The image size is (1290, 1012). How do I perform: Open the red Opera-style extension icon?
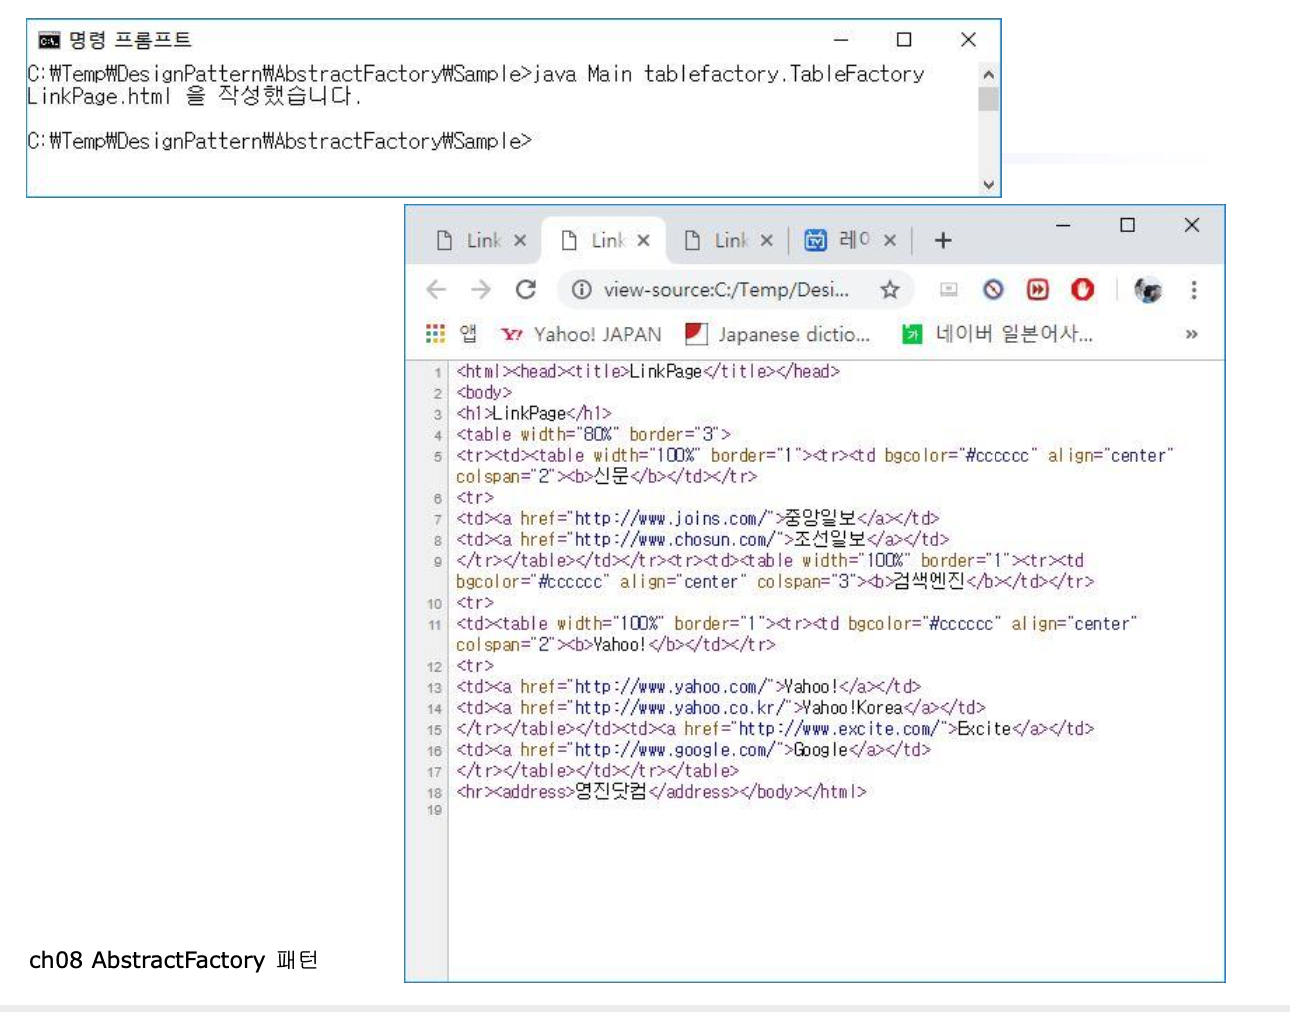(x=1082, y=290)
